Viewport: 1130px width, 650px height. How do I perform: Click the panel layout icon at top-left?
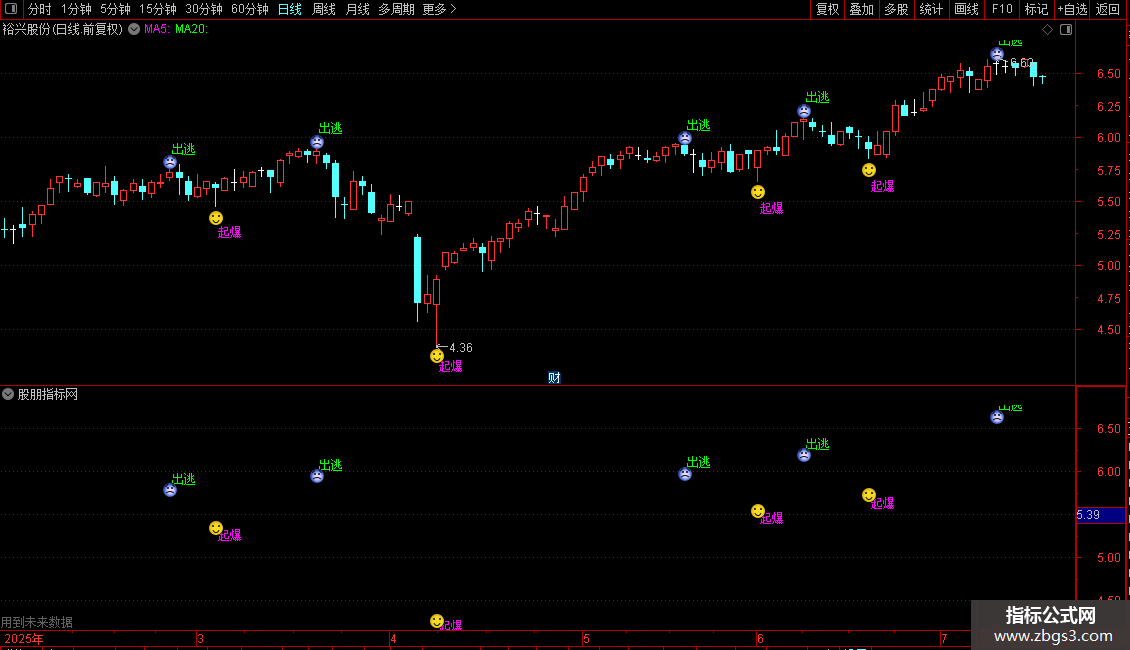(11, 9)
